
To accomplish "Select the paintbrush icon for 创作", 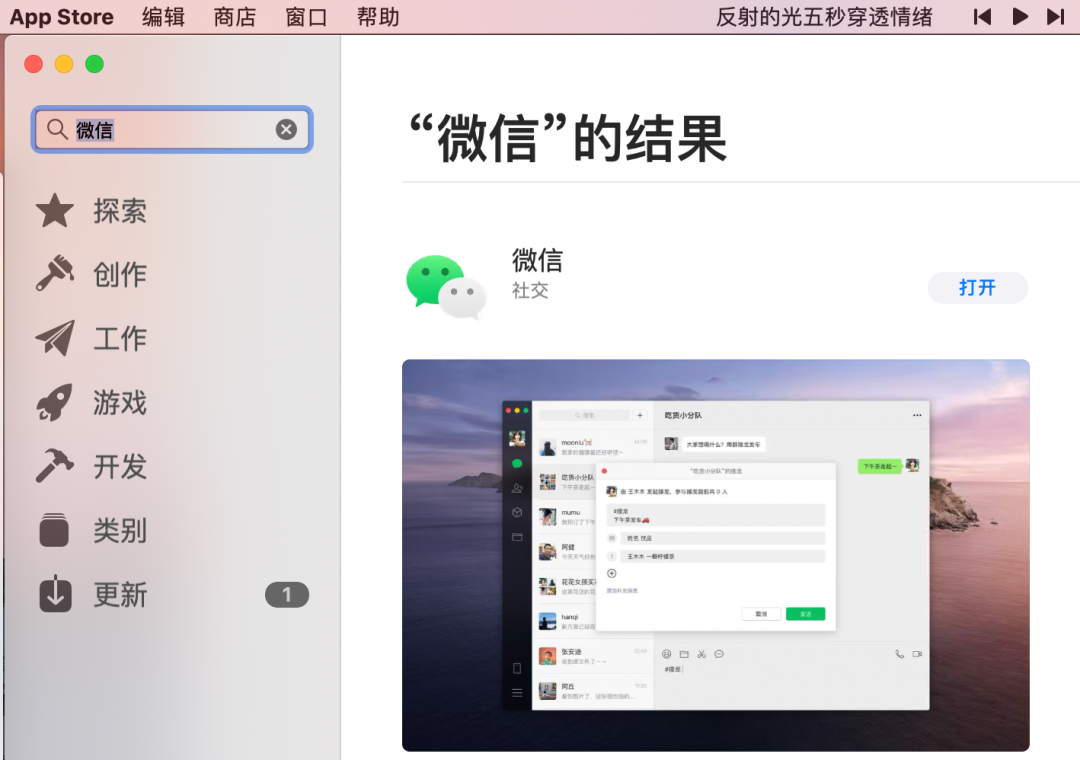I will click(55, 274).
